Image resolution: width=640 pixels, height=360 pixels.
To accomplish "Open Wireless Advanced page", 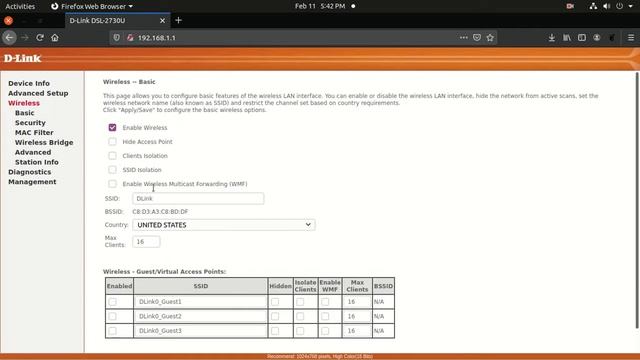I will tap(33, 152).
